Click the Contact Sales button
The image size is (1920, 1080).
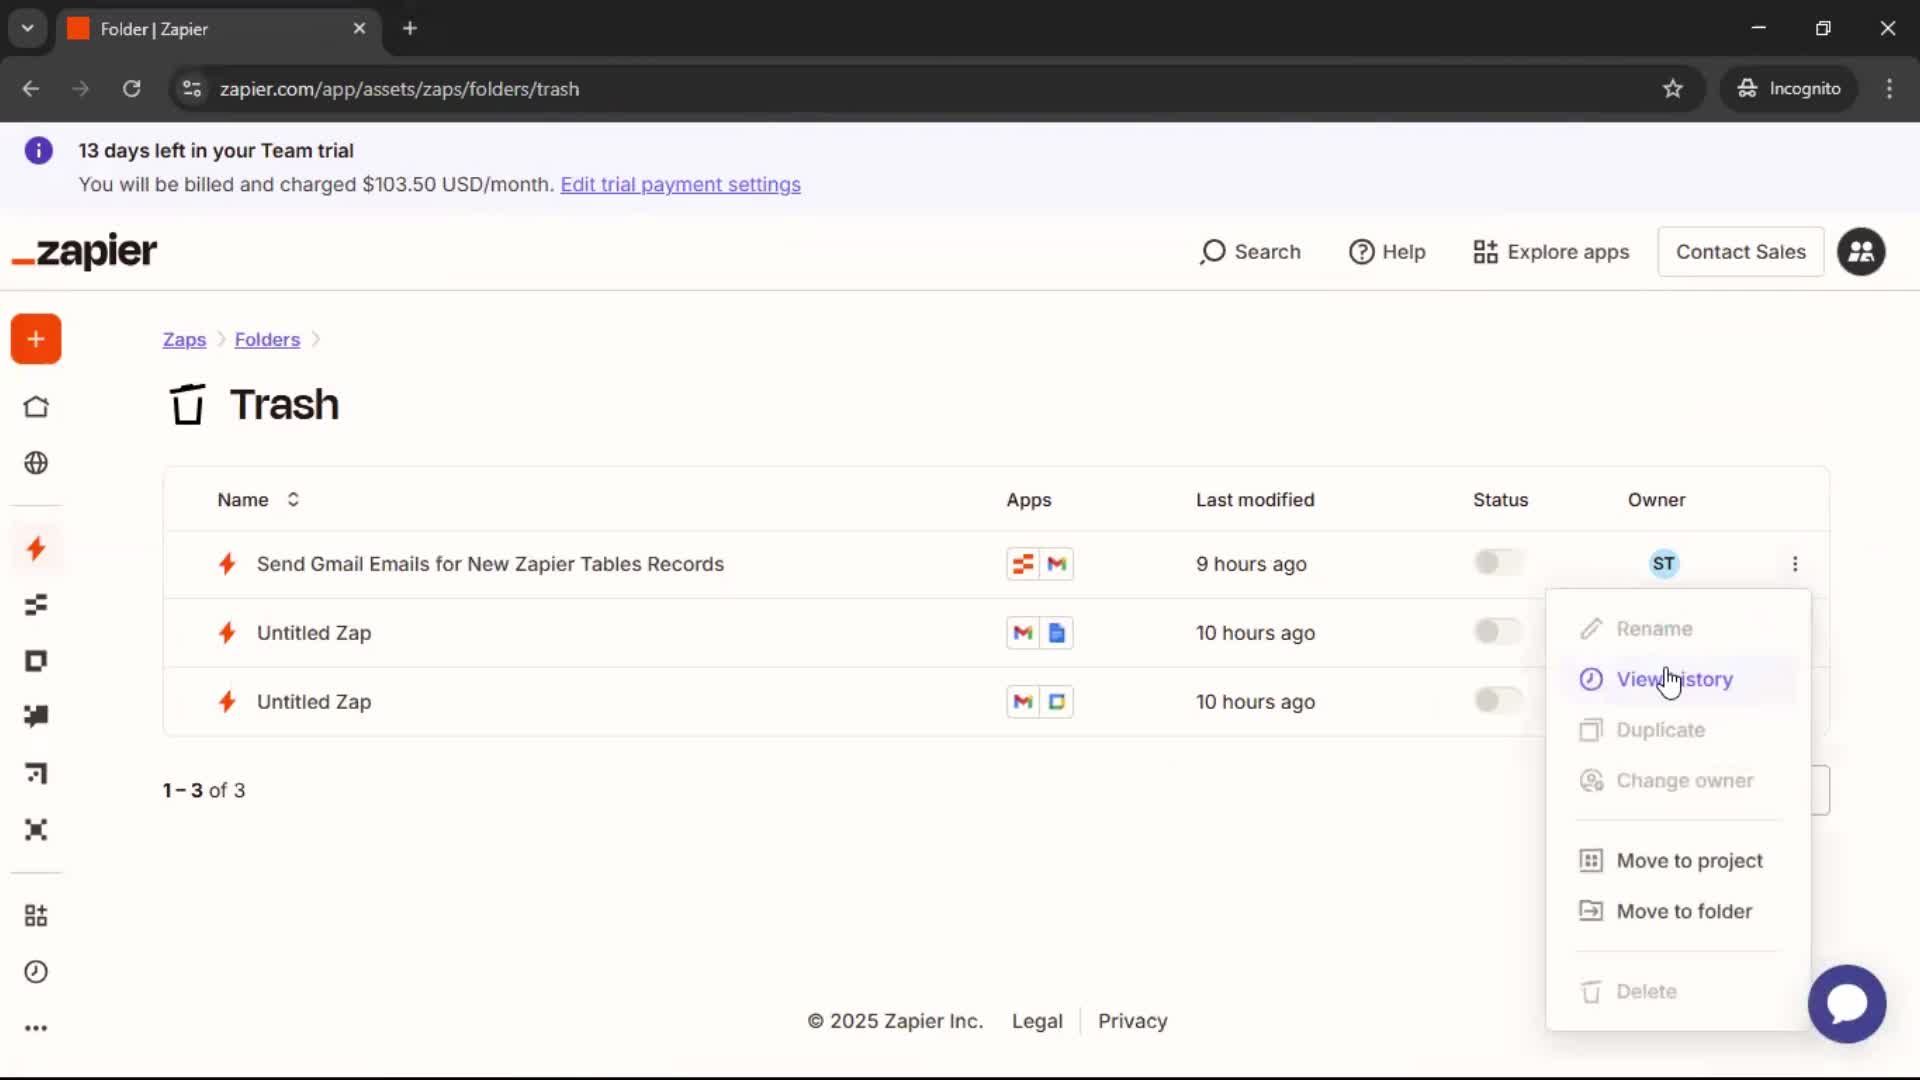point(1740,252)
